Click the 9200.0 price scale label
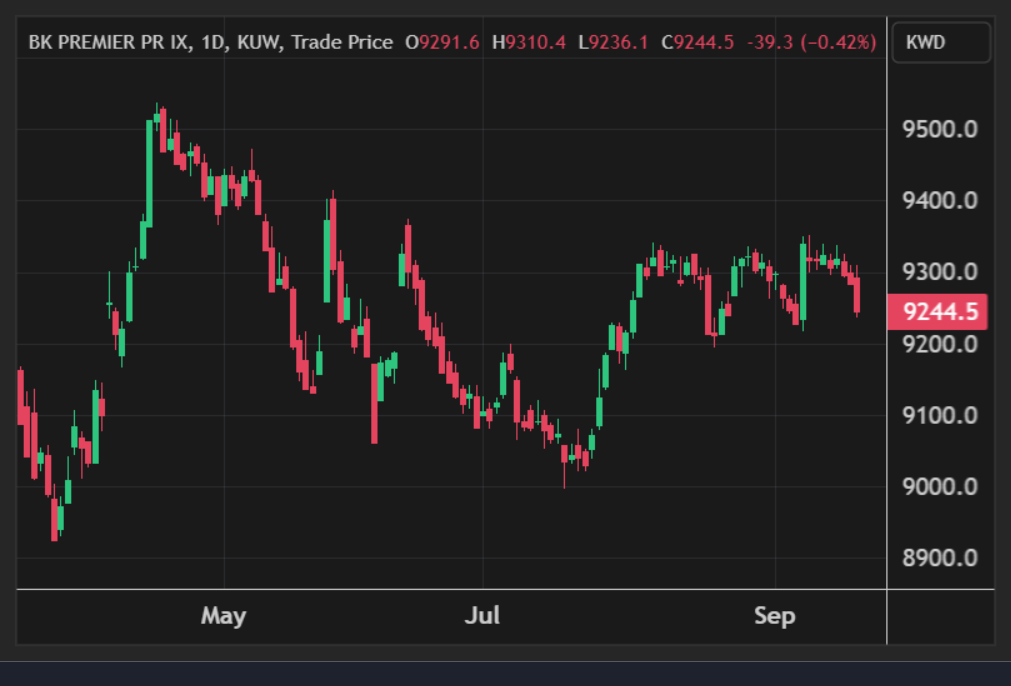 click(x=940, y=344)
